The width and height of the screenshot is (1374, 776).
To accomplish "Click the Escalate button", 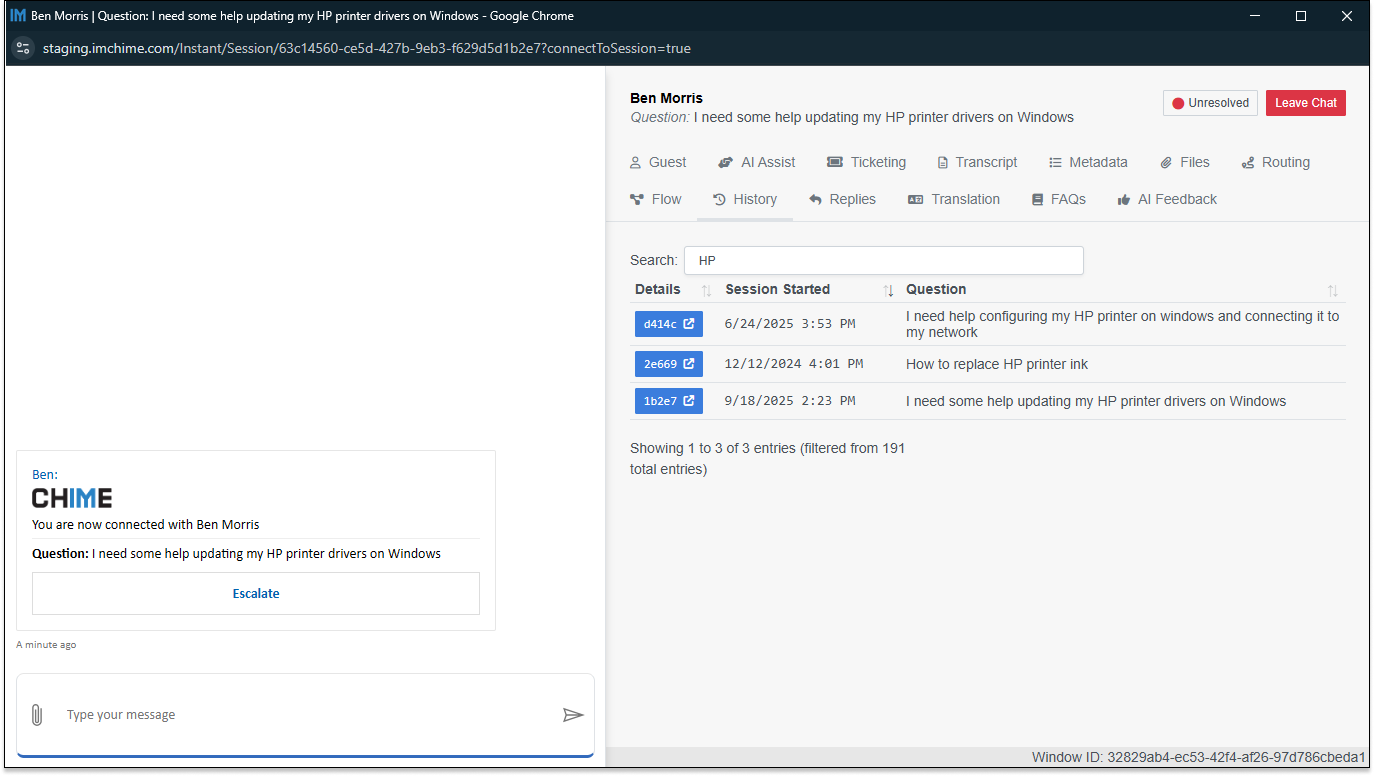I will click(256, 594).
